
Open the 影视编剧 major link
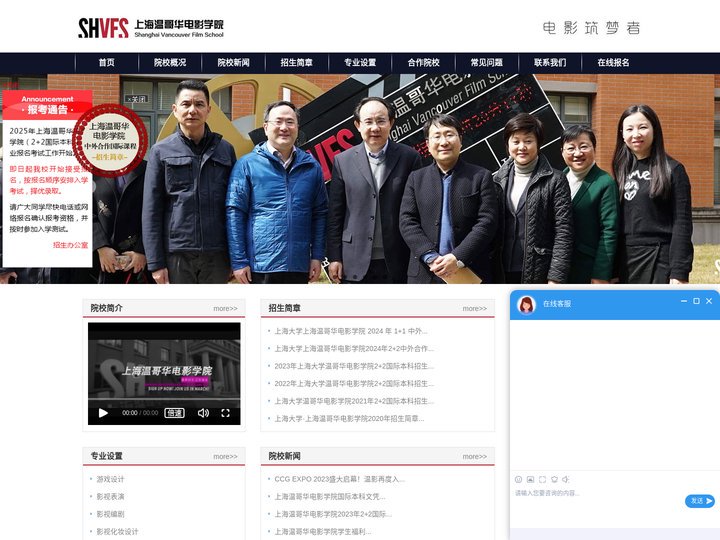click(x=110, y=514)
